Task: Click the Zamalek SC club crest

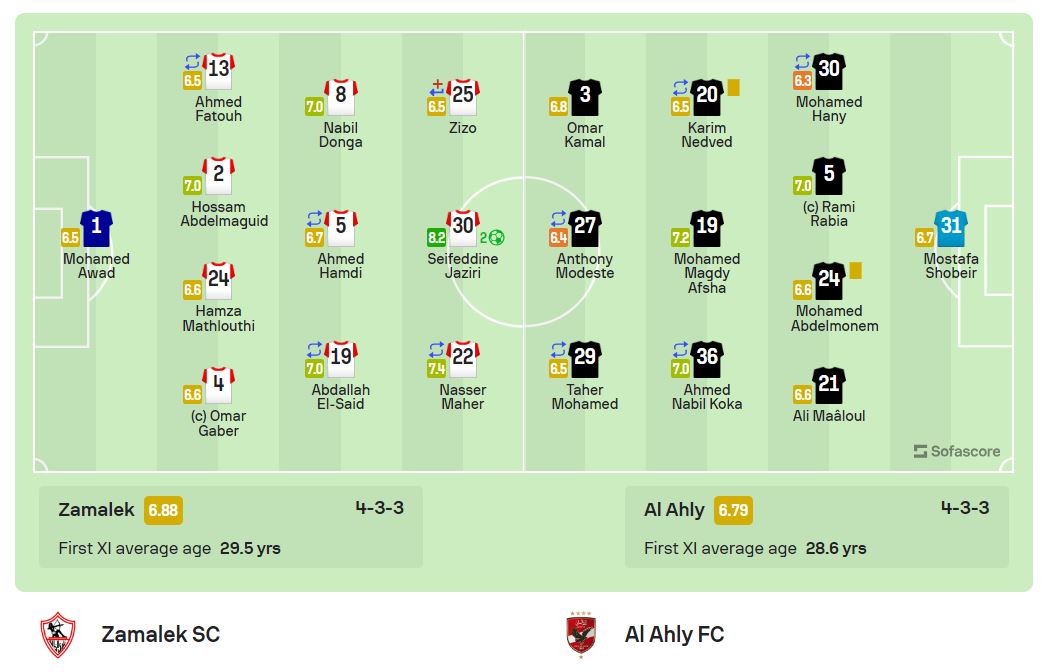Action: point(57,634)
